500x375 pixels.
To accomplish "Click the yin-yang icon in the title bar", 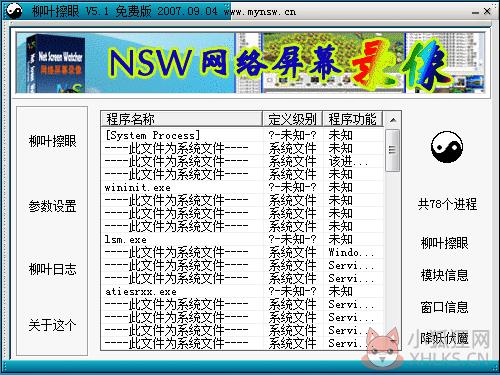I will point(14,11).
